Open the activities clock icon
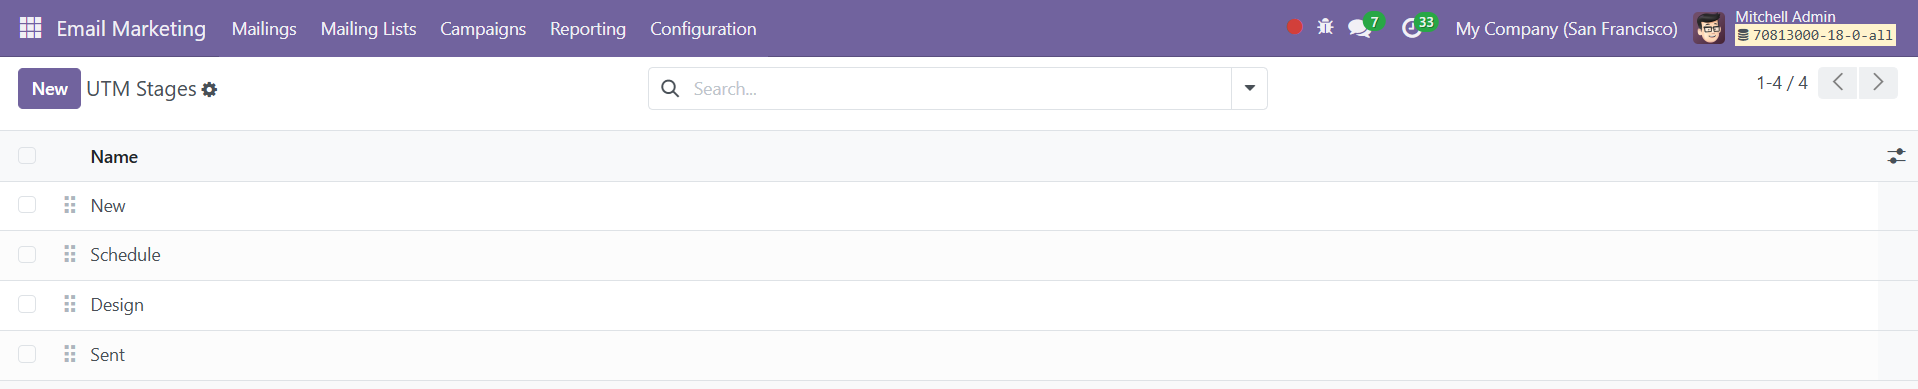The image size is (1918, 389). [1411, 28]
